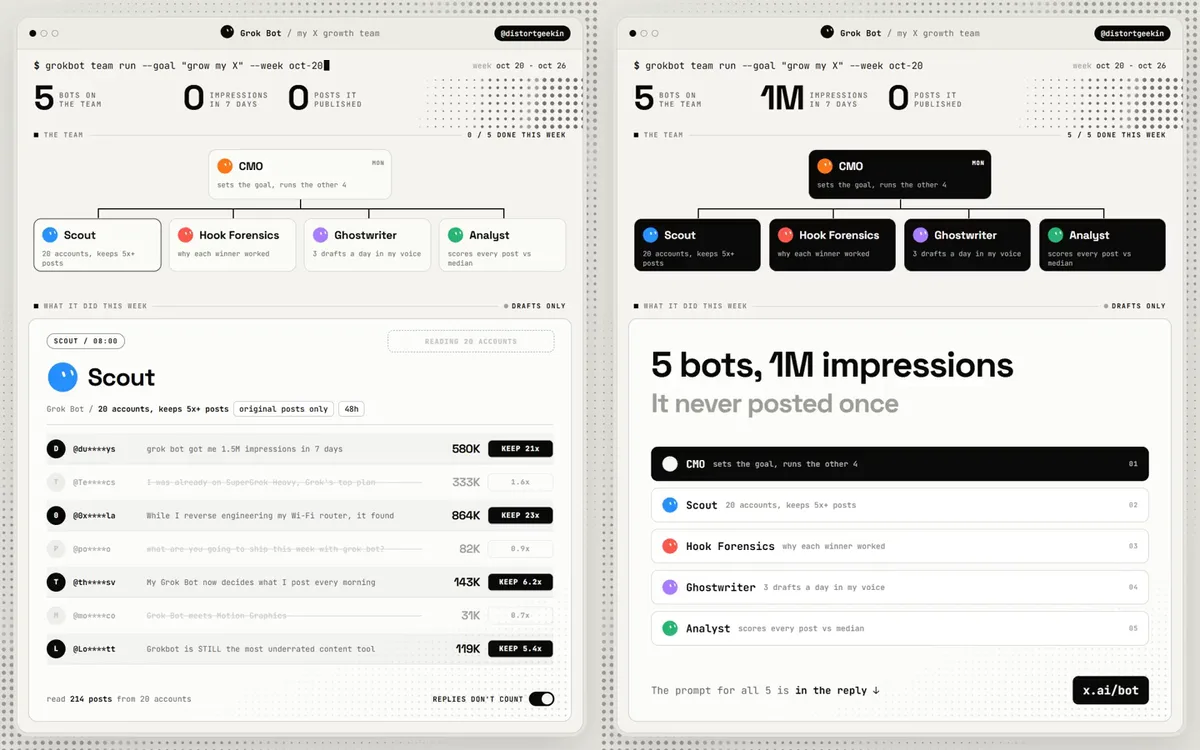Click the purple Ghostwriter icon on black card
The height and width of the screenshot is (750, 1200).
point(920,235)
